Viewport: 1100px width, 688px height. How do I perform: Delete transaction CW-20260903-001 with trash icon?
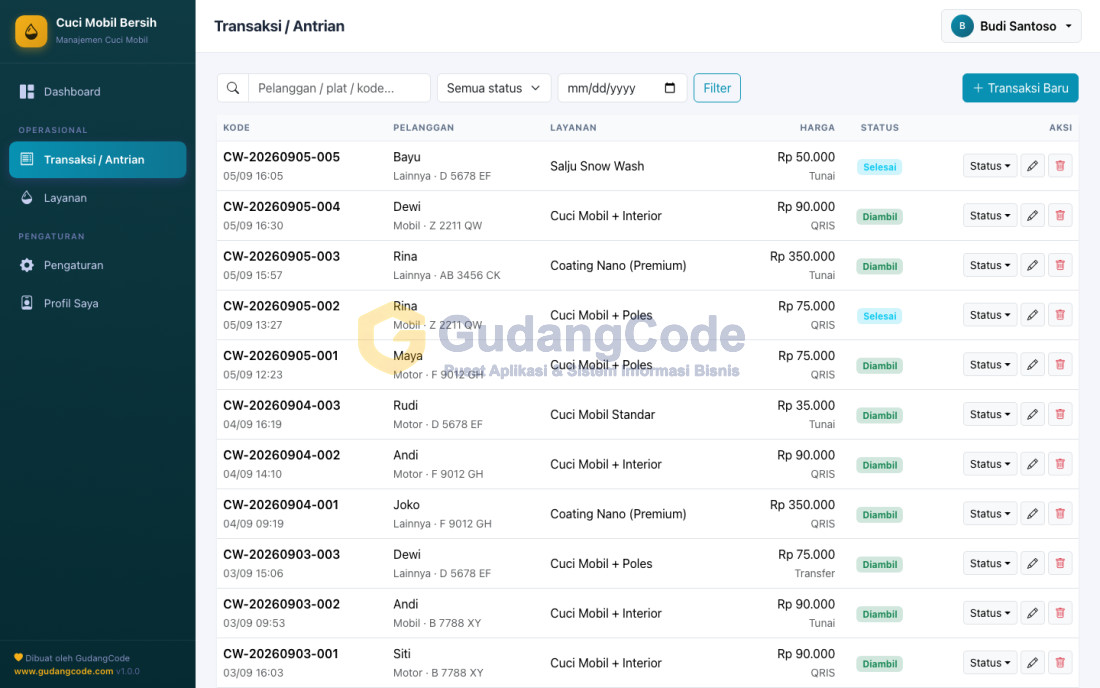tap(1060, 663)
